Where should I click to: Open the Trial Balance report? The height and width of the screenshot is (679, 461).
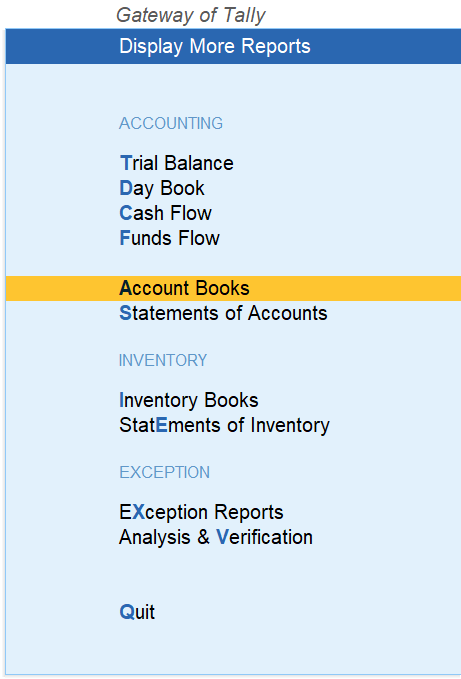pos(177,163)
